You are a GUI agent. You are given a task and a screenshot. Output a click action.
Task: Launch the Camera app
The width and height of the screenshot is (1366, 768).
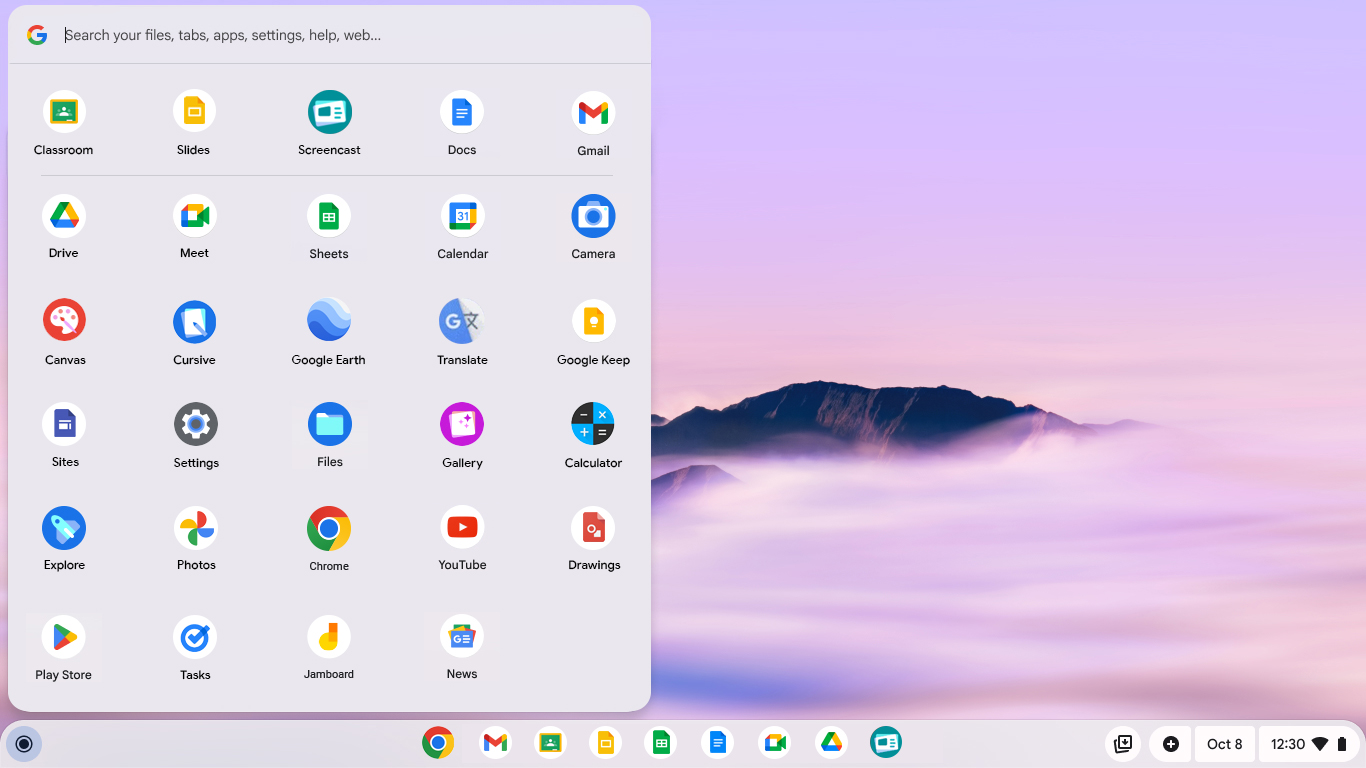[593, 215]
